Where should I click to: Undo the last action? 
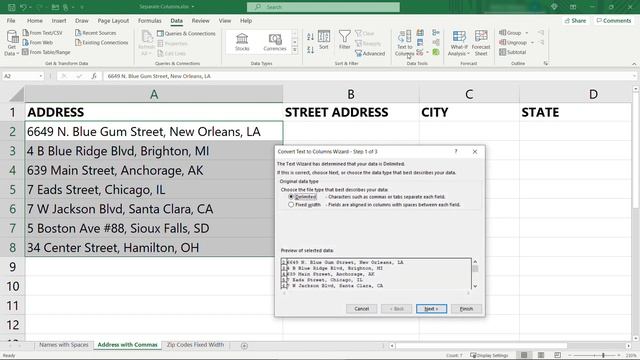click(23, 7)
